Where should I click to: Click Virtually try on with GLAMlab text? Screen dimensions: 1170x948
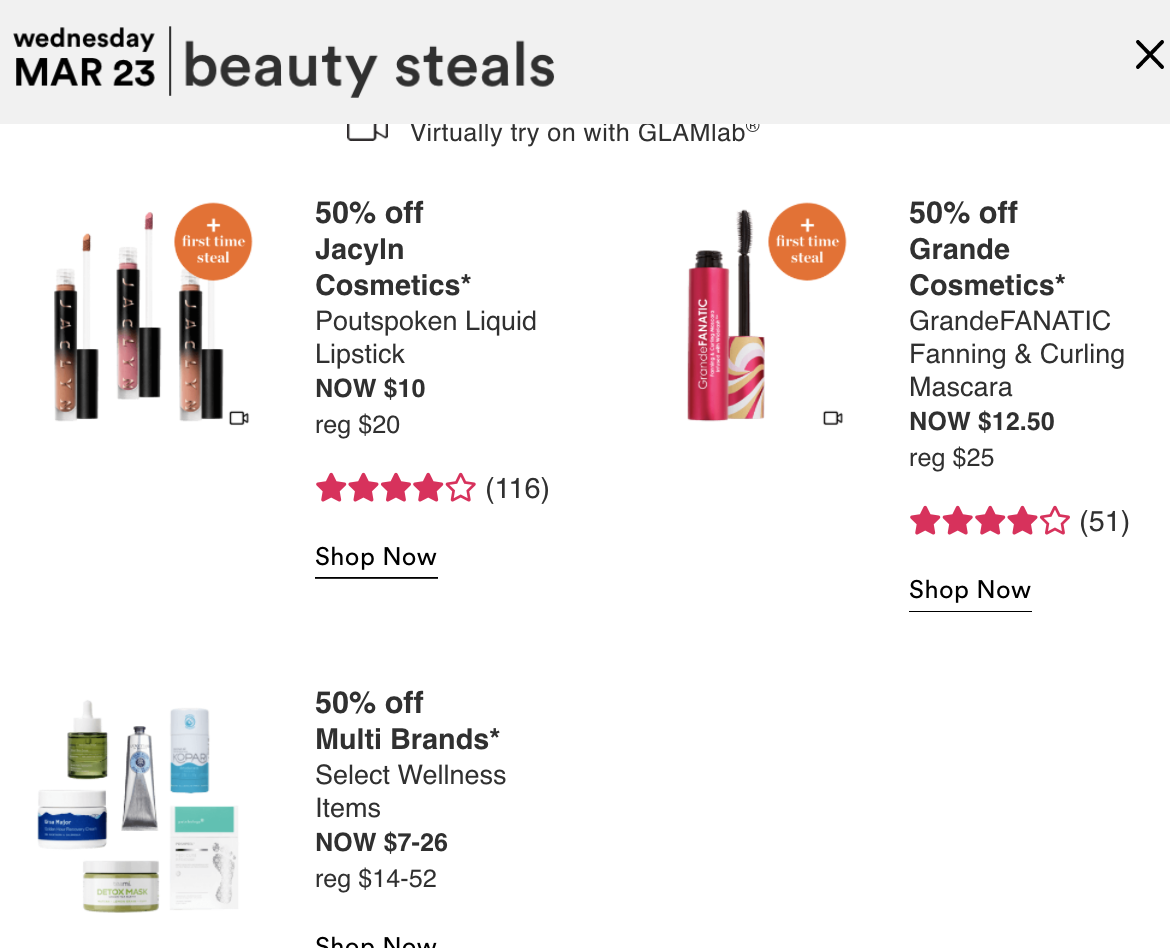(x=585, y=133)
